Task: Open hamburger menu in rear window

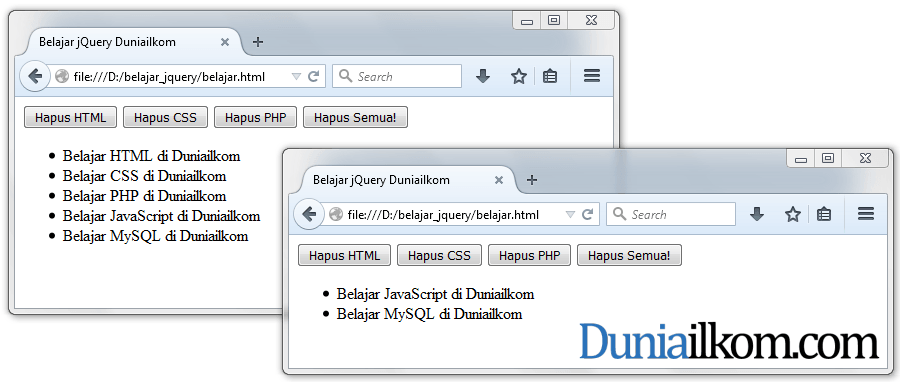Action: [x=592, y=76]
